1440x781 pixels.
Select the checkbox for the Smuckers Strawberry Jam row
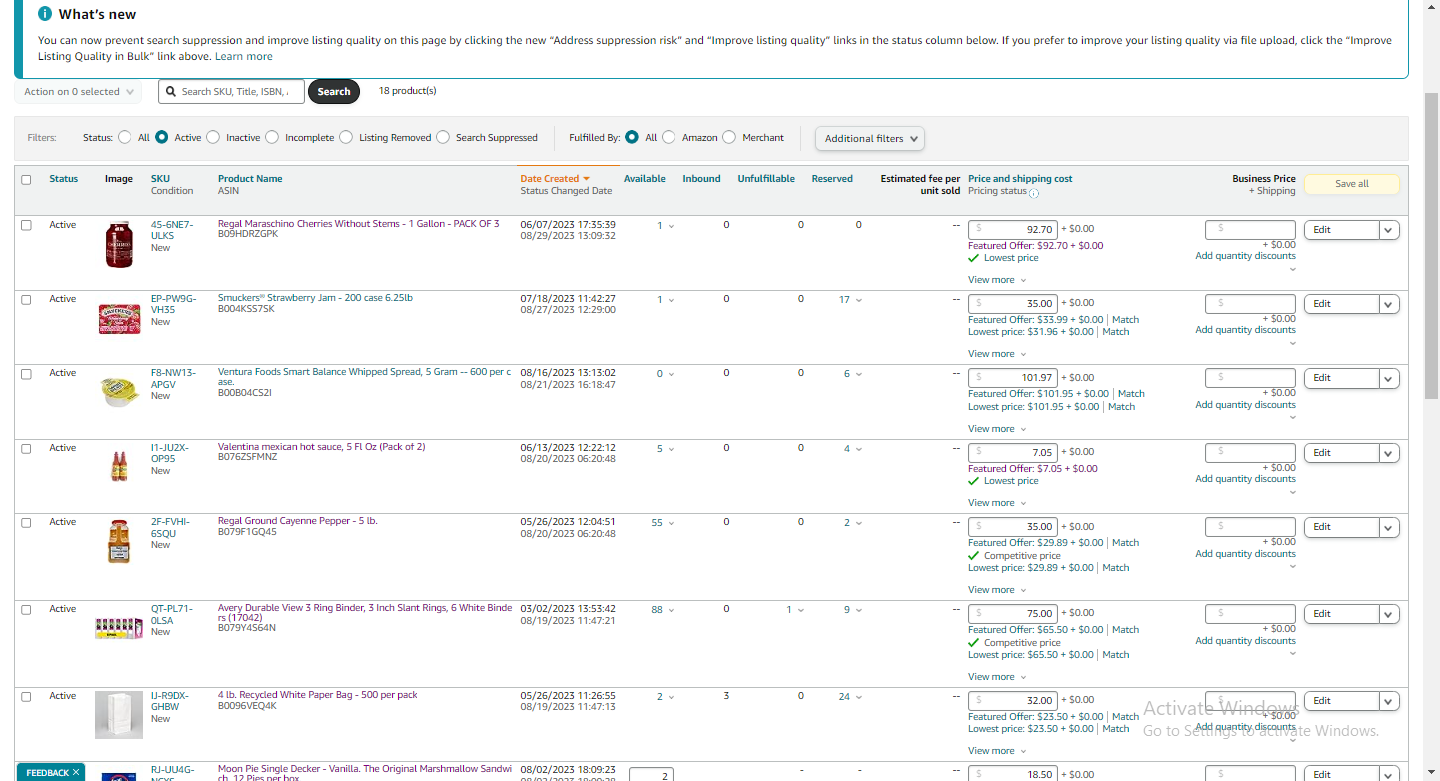26,299
